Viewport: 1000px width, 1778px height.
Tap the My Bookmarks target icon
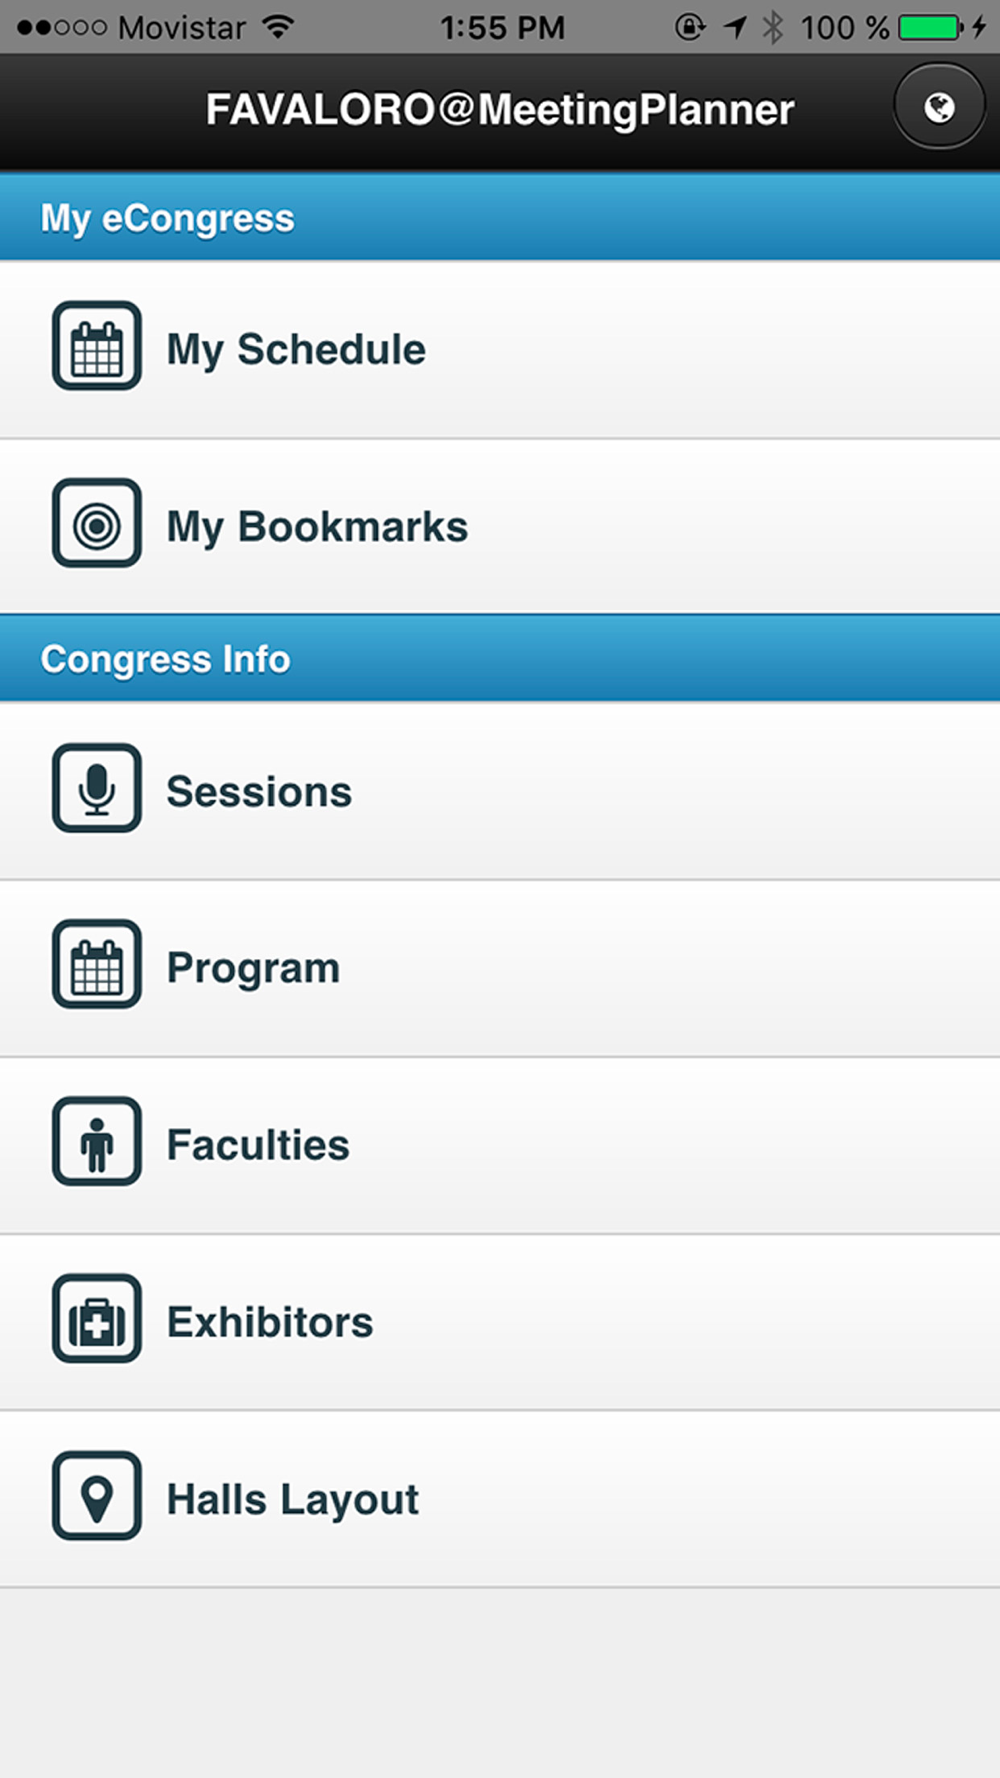point(97,523)
